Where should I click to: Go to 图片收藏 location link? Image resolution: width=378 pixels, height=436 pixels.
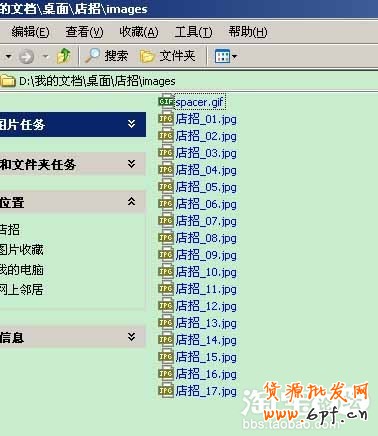pos(22,250)
